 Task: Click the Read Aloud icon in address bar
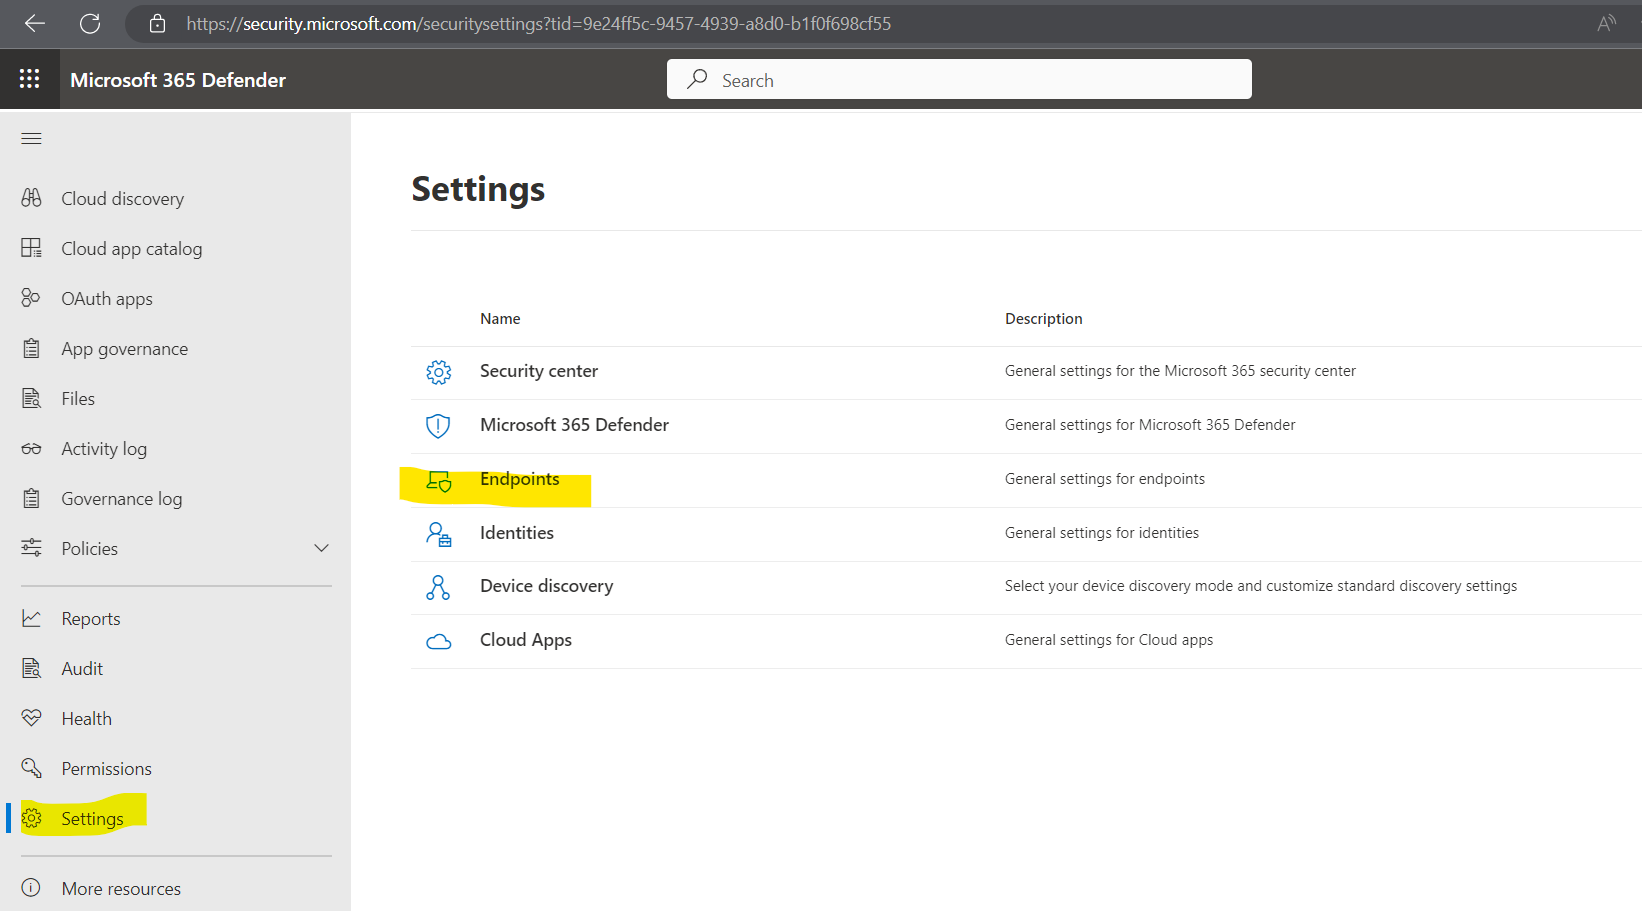[1606, 23]
